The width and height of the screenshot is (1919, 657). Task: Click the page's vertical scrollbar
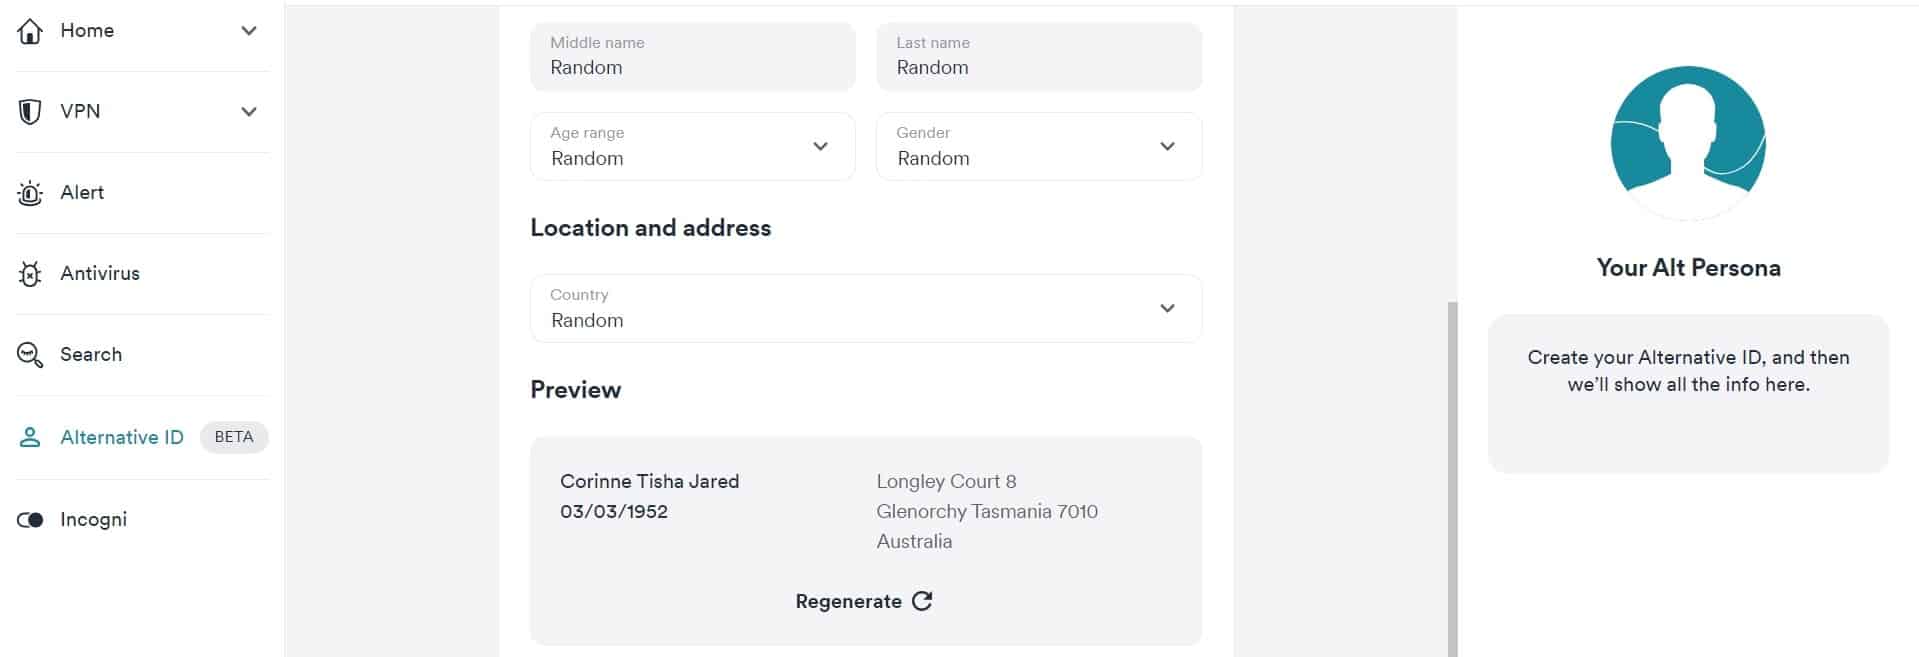1452,480
